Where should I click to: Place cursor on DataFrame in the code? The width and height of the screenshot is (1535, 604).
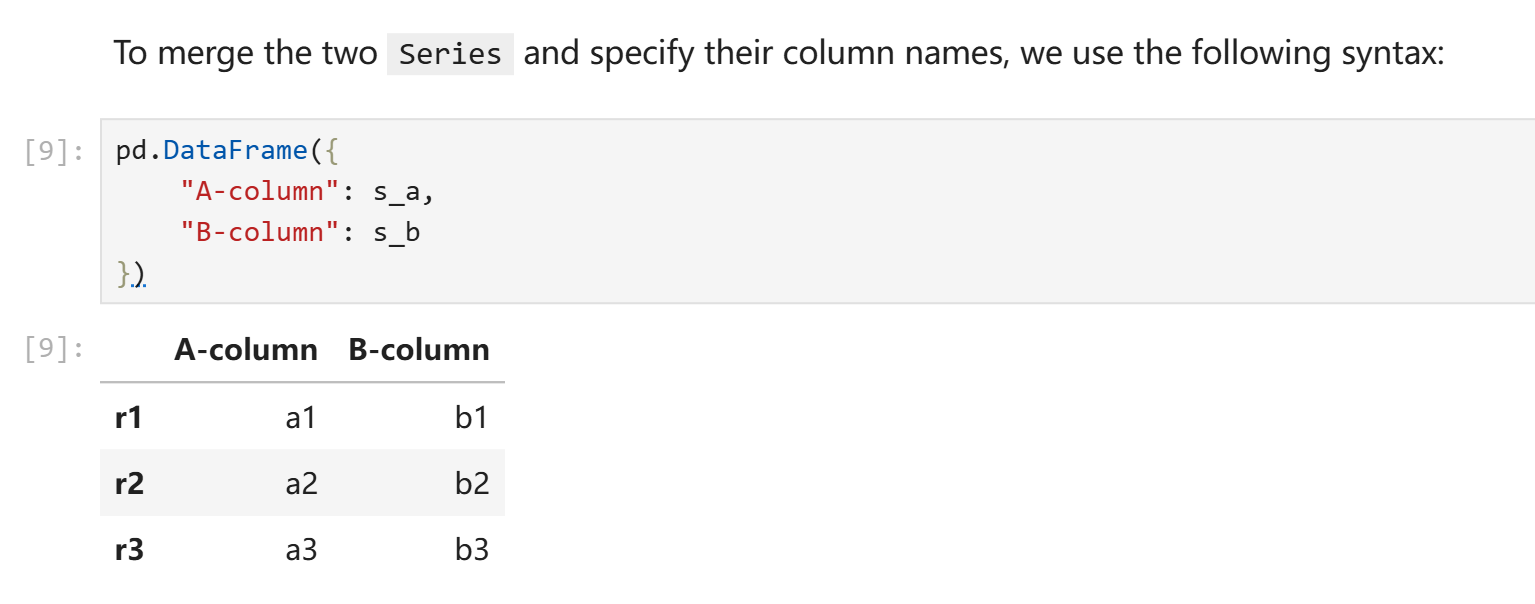point(235,151)
